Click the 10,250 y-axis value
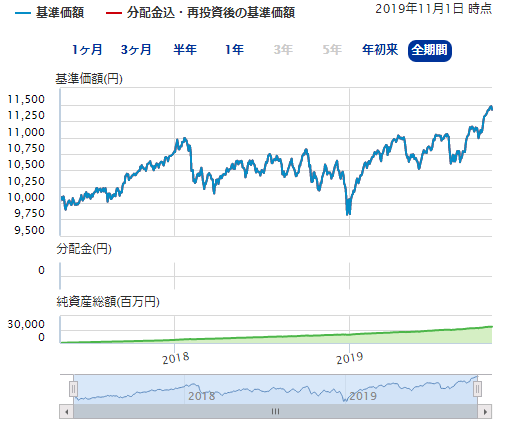The image size is (512, 431). 26,181
